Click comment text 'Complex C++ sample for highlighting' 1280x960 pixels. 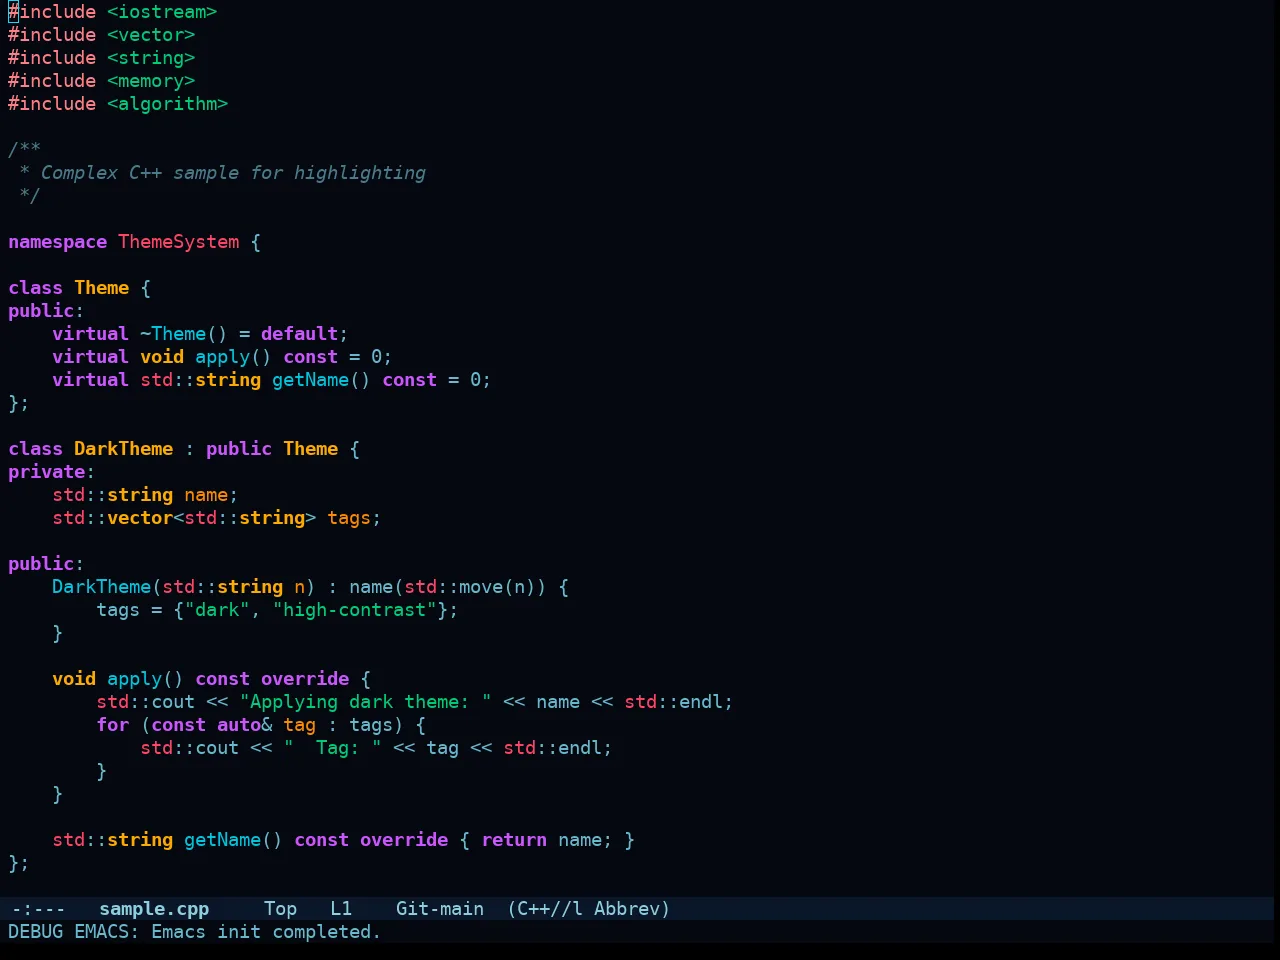click(x=233, y=173)
